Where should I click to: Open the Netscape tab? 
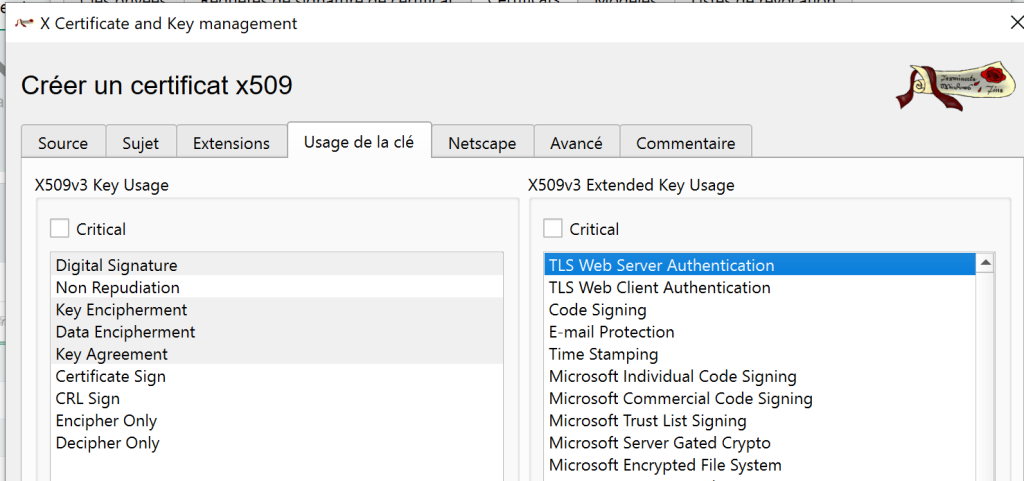pos(482,143)
